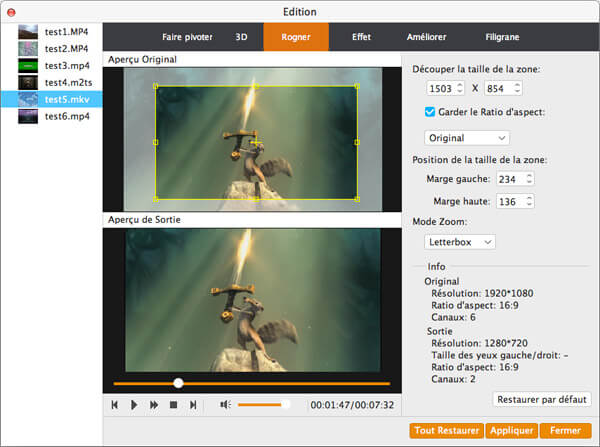Select bottom-right crop handle
This screenshot has height=447, width=600.
[x=357, y=199]
